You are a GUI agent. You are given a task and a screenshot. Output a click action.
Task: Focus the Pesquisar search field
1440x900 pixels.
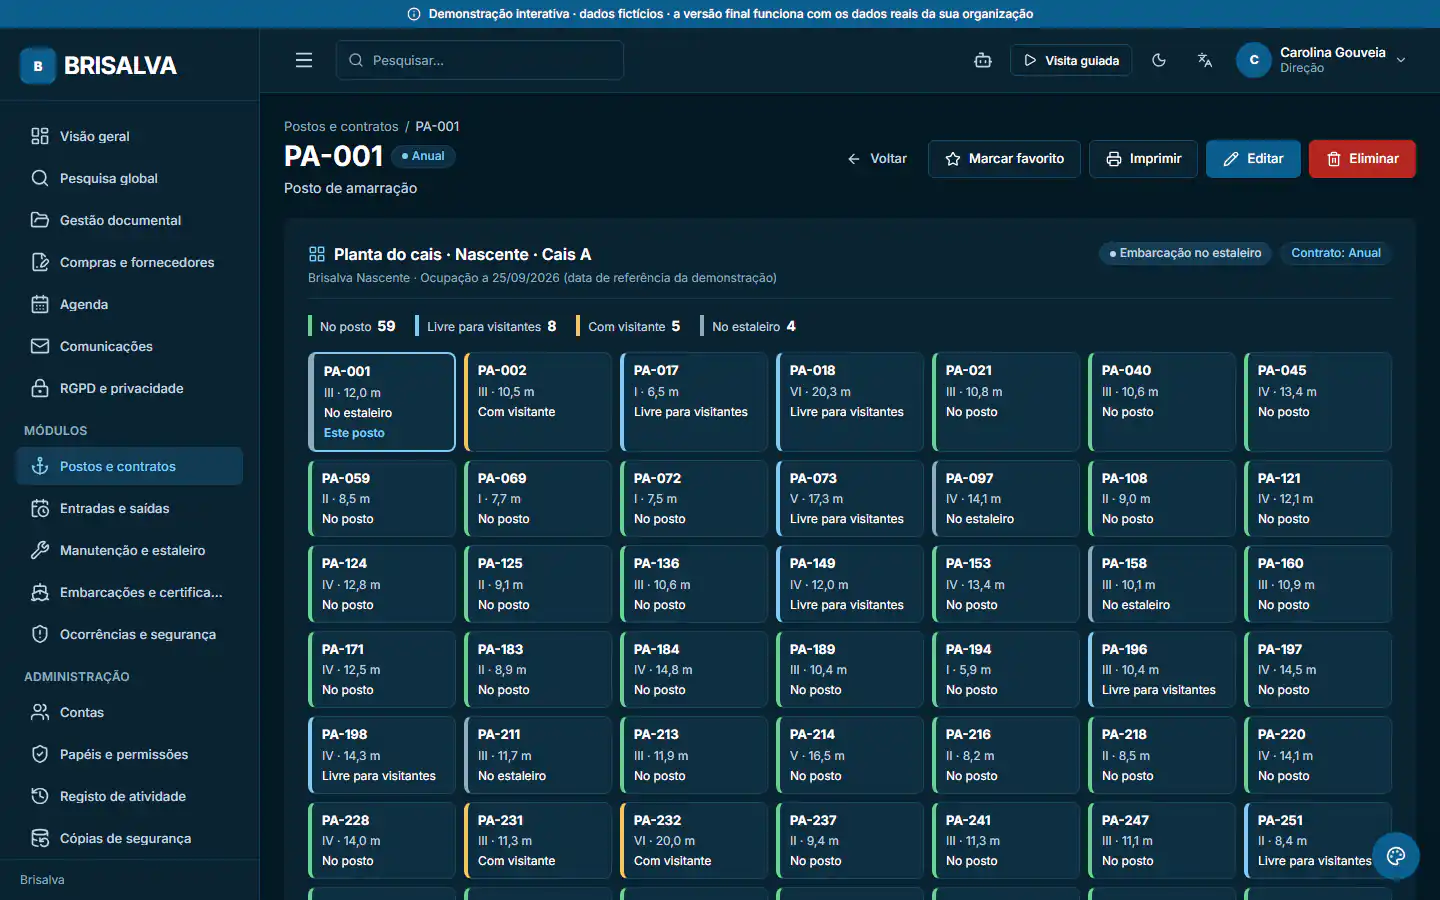pyautogui.click(x=480, y=60)
